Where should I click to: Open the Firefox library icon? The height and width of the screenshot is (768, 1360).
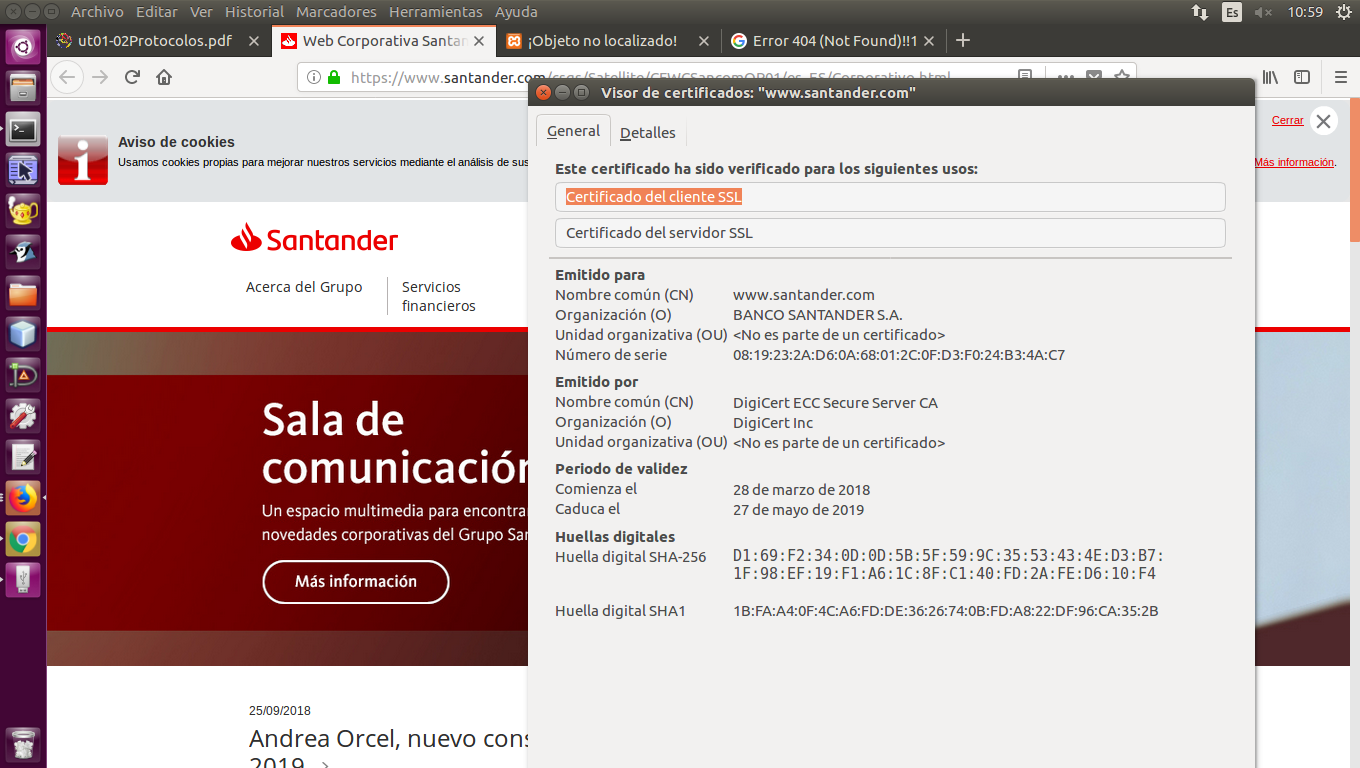[1270, 77]
